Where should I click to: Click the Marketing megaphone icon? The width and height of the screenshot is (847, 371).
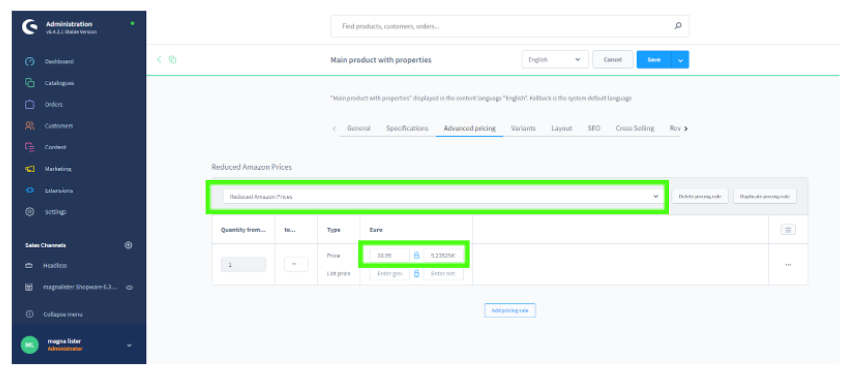(30, 169)
